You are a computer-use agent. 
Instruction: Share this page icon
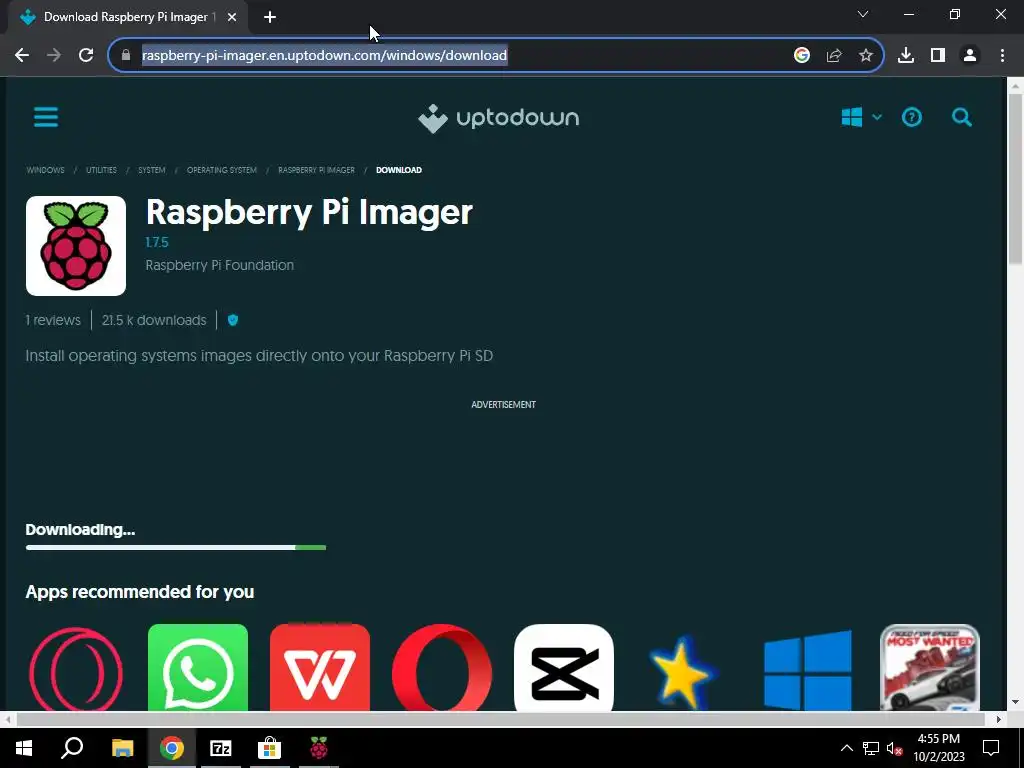click(834, 56)
